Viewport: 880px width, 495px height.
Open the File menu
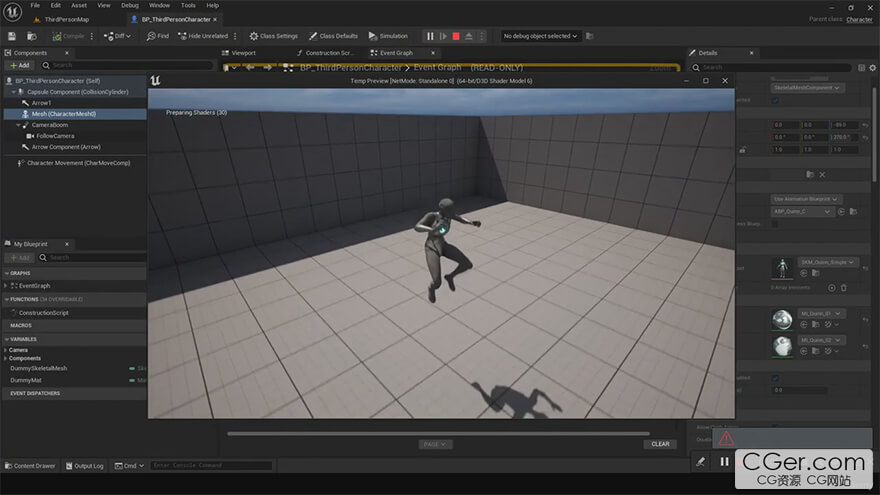[x=35, y=5]
